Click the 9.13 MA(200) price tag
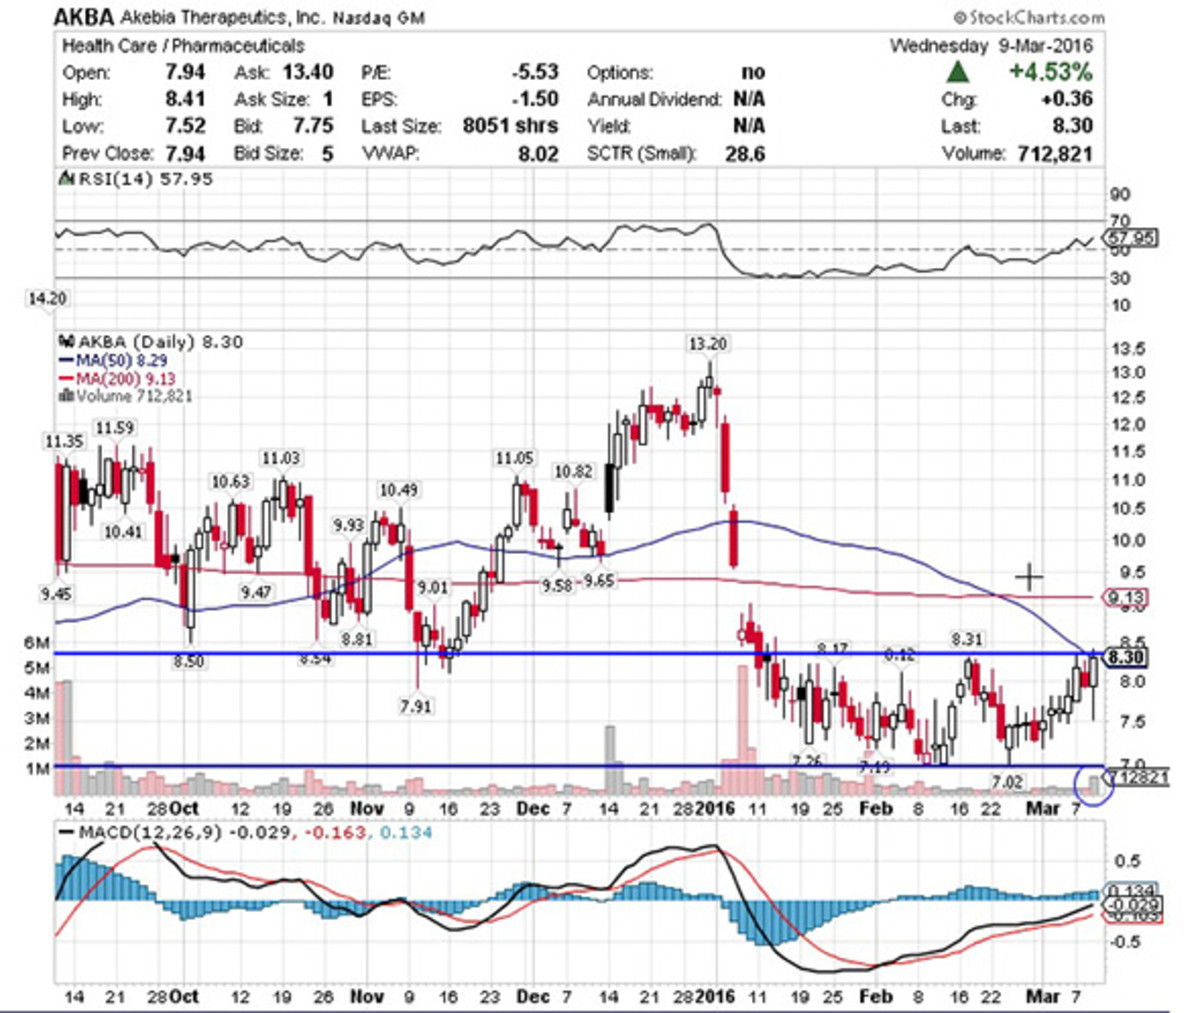1200x1013 pixels. (1126, 598)
